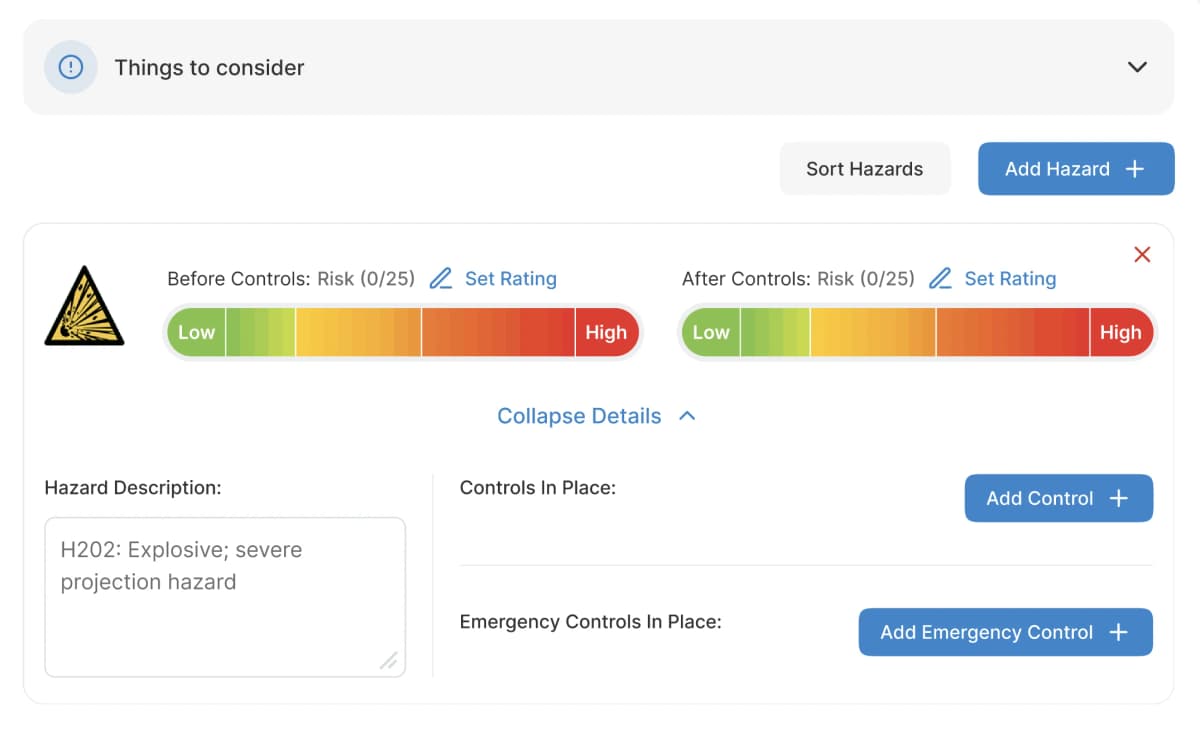
Task: Click inside the Hazard Description text box
Action: tap(224, 595)
